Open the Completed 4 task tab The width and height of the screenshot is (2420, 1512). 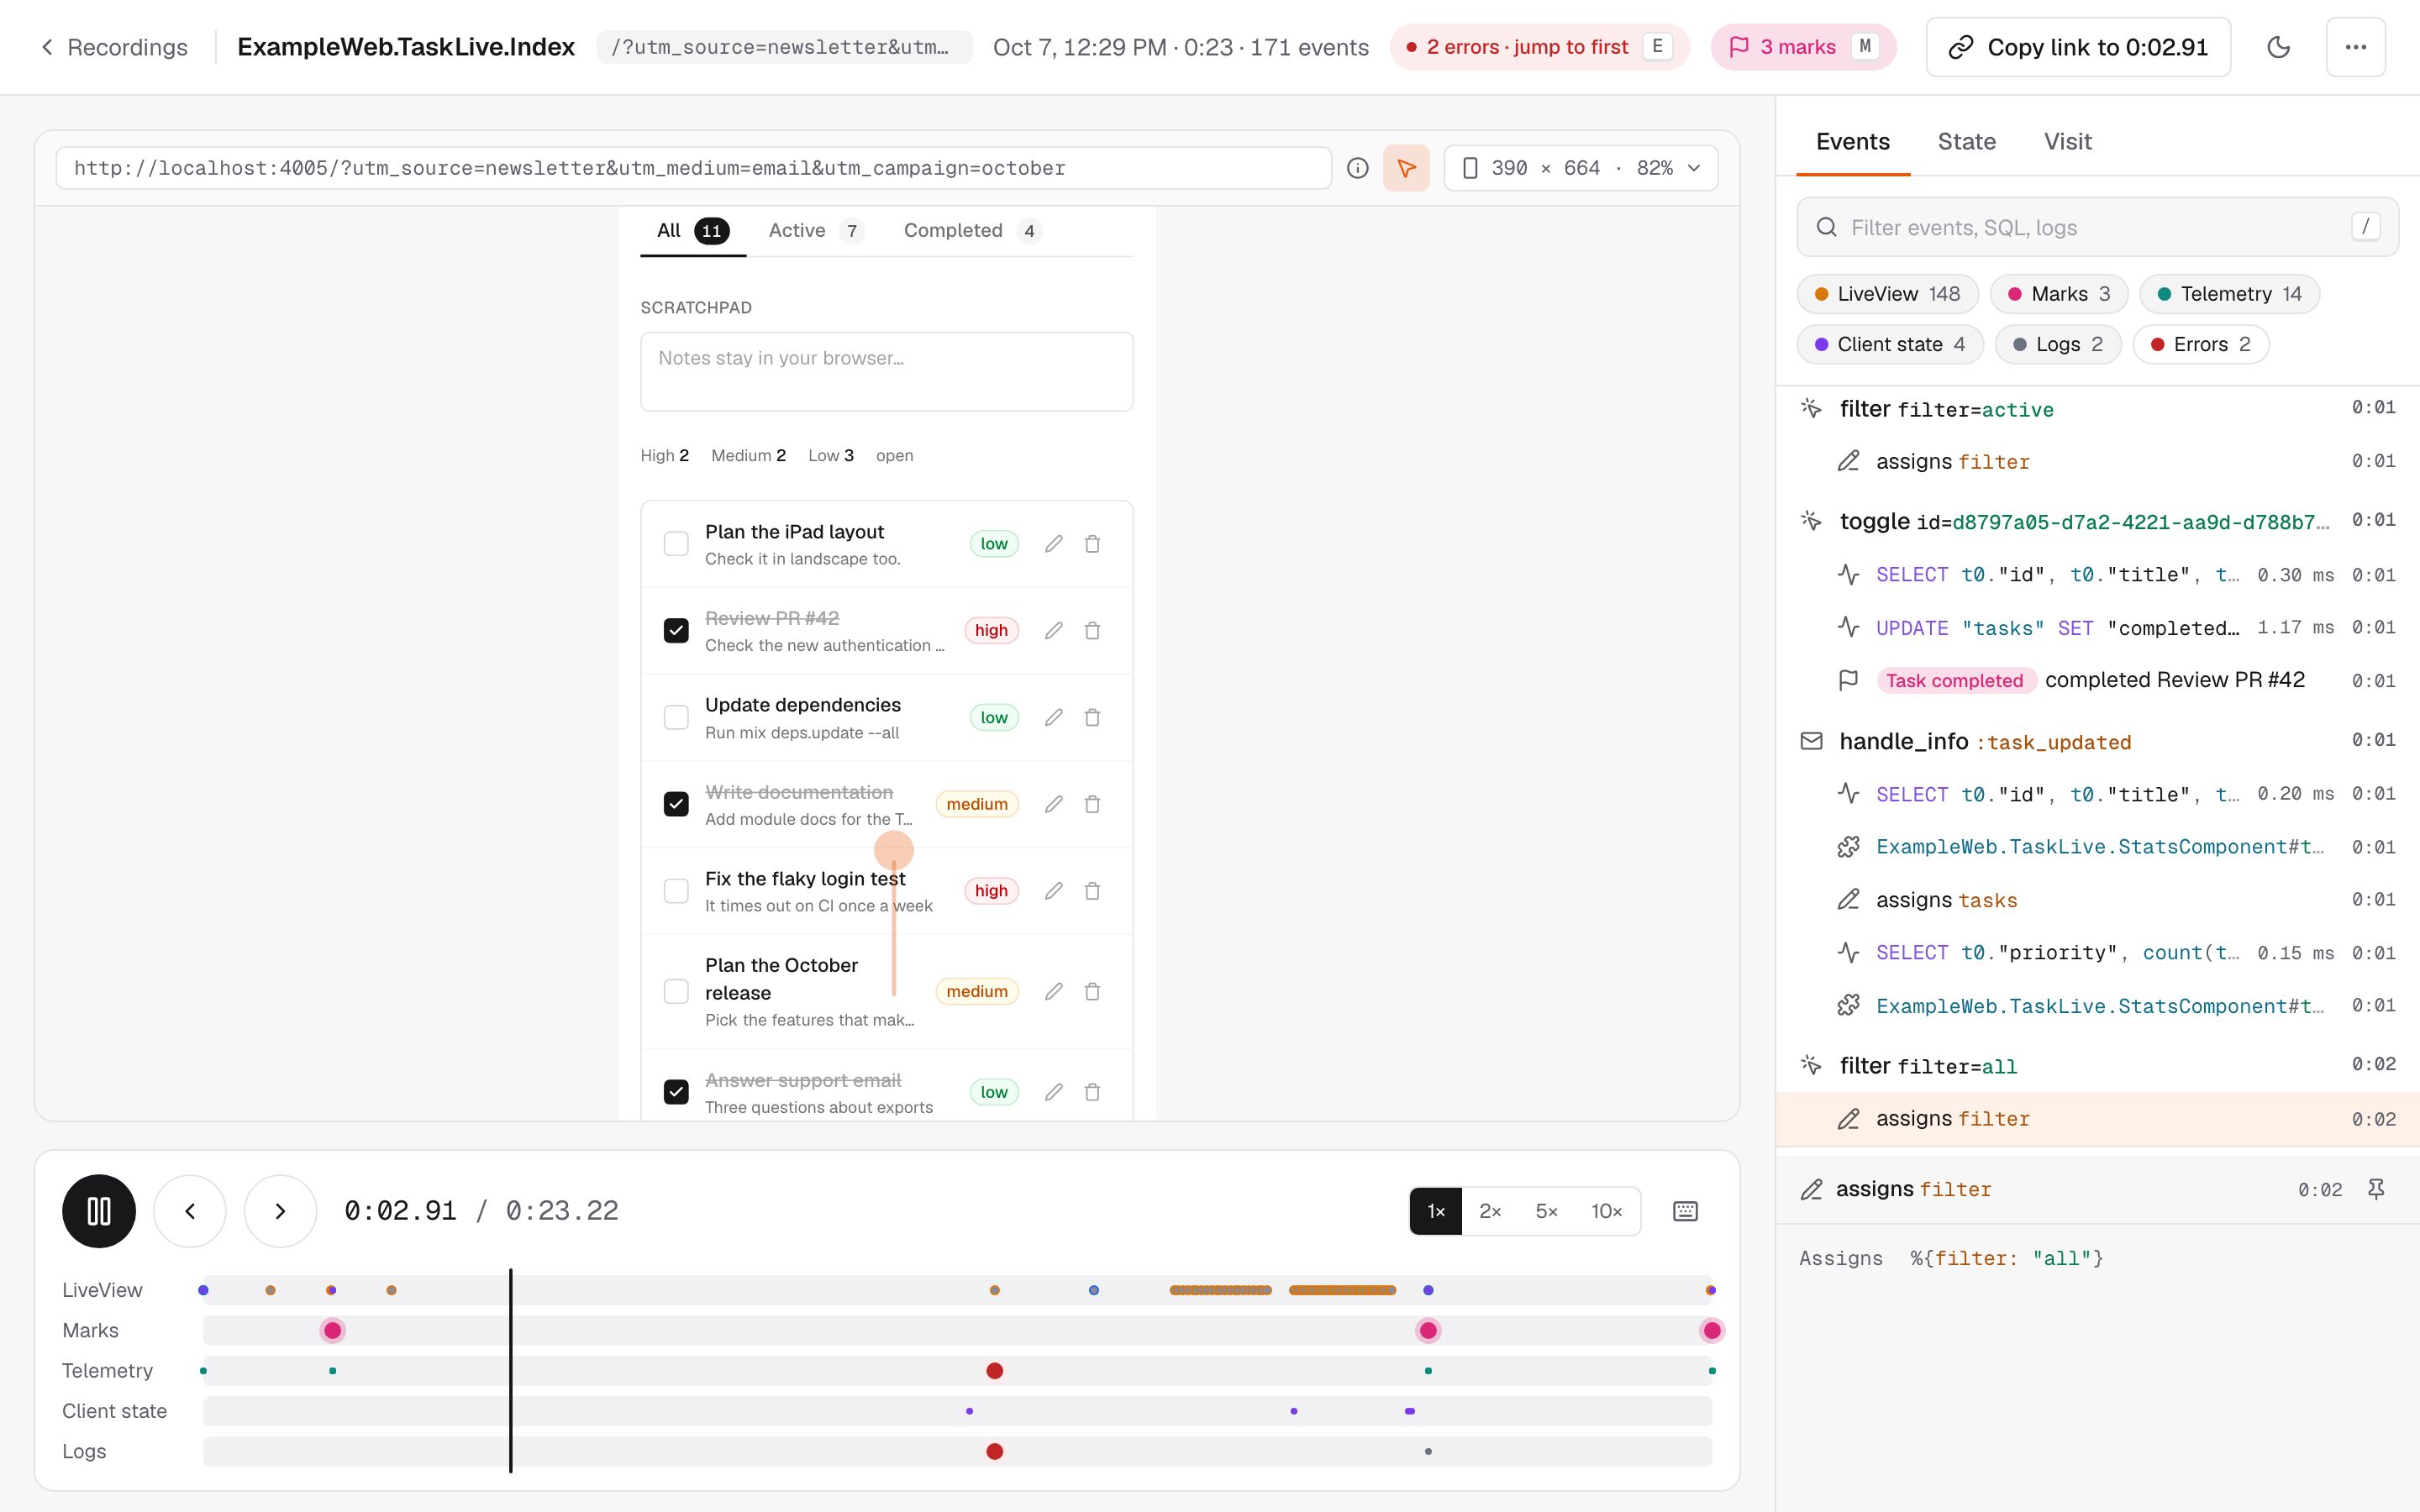point(972,231)
